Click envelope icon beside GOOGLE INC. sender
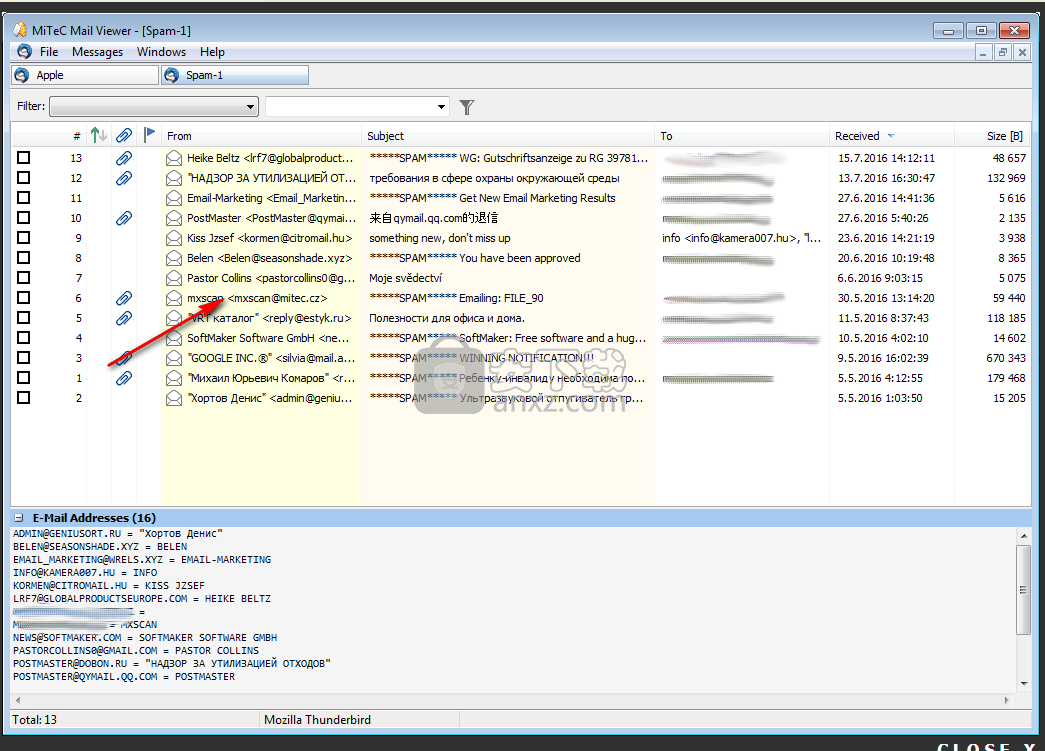Screen dimensions: 1045x751 174,358
